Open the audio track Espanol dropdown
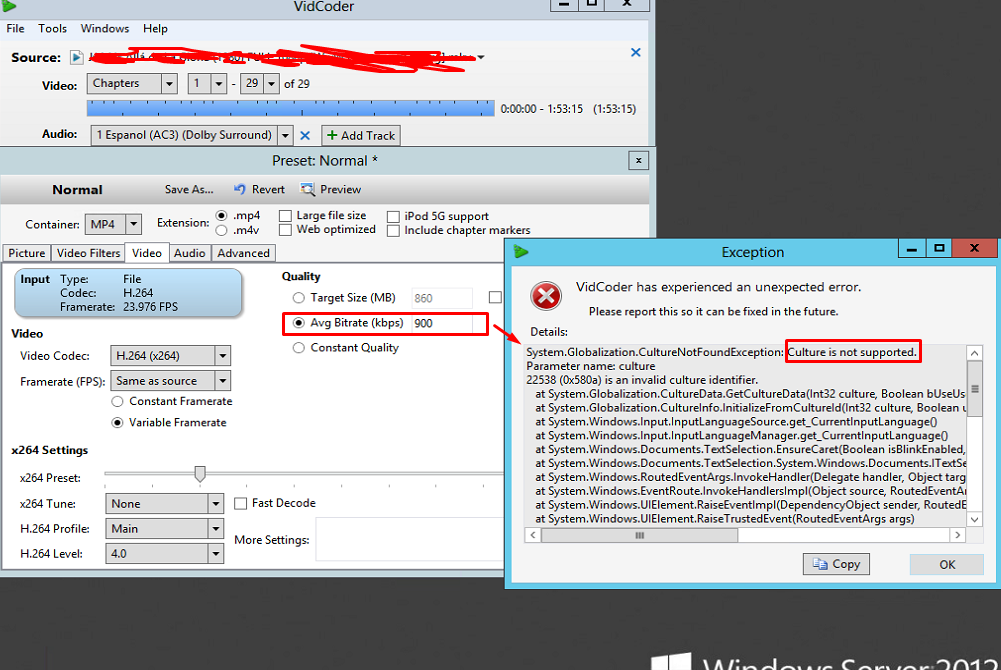The image size is (1001, 670). [x=285, y=135]
